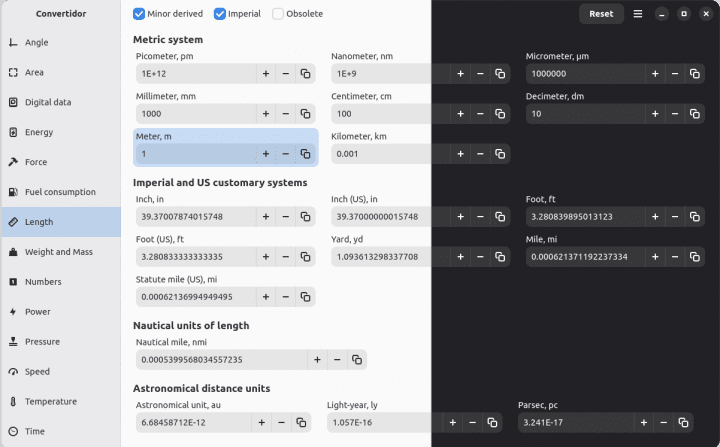Increase the Foot value using plus
Viewport: 720px width, 447px height.
pos(655,216)
